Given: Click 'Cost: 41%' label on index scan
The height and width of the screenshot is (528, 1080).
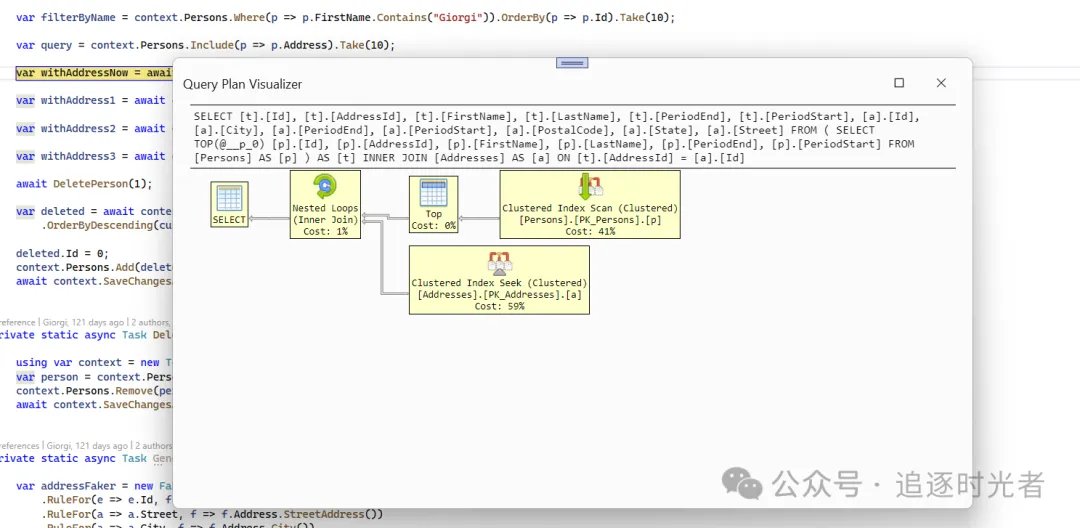Looking at the screenshot, I should pyautogui.click(x=590, y=231).
